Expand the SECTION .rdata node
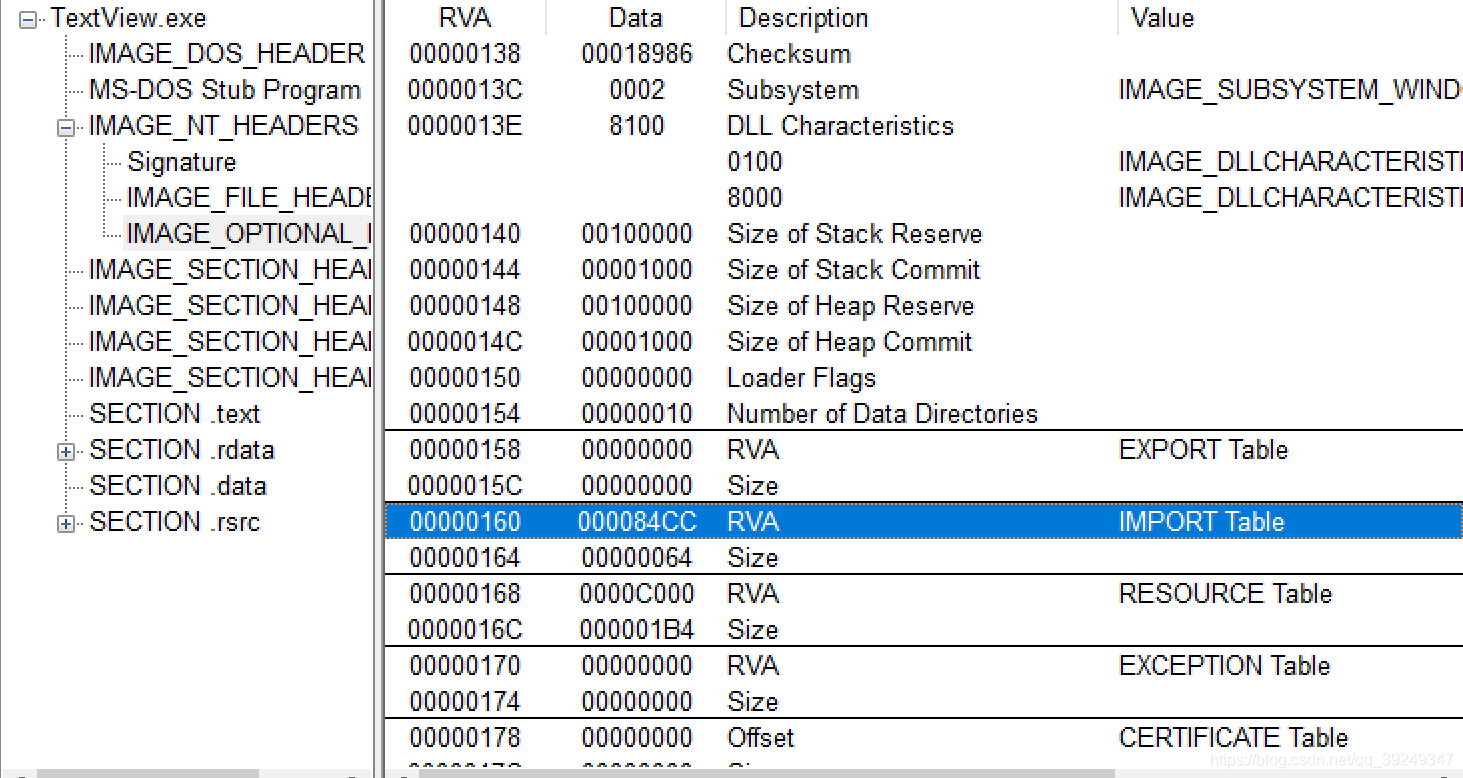The height and width of the screenshot is (778, 1463). point(66,451)
